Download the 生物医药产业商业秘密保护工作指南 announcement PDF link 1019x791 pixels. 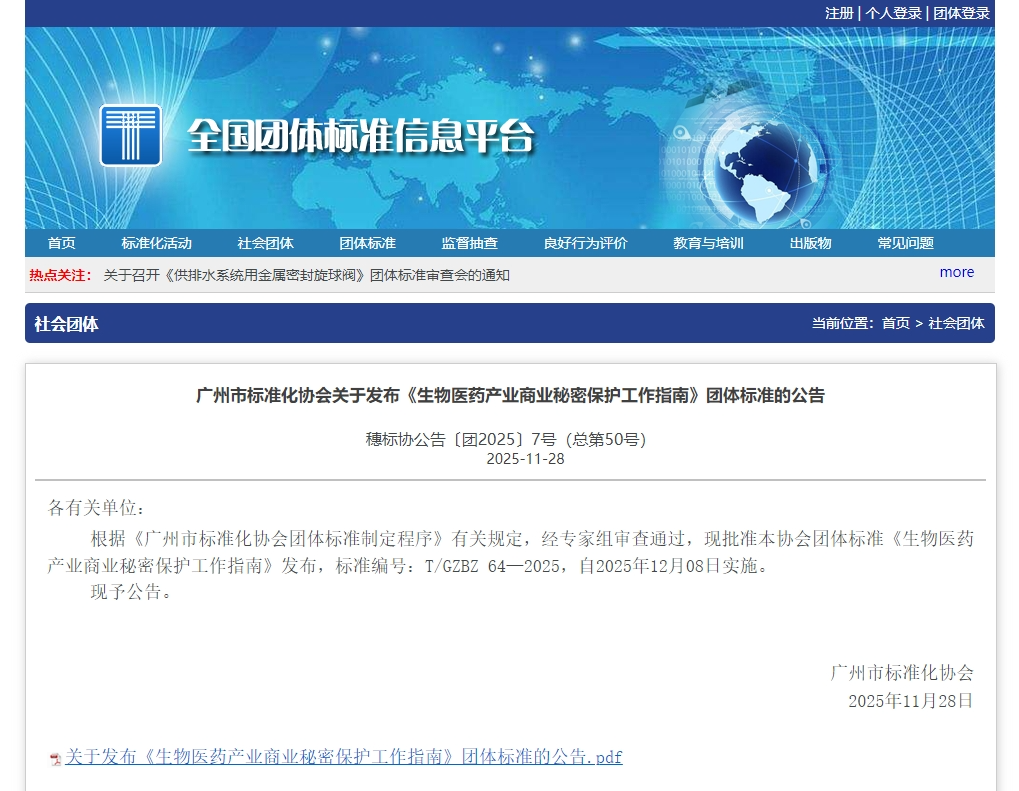[343, 757]
